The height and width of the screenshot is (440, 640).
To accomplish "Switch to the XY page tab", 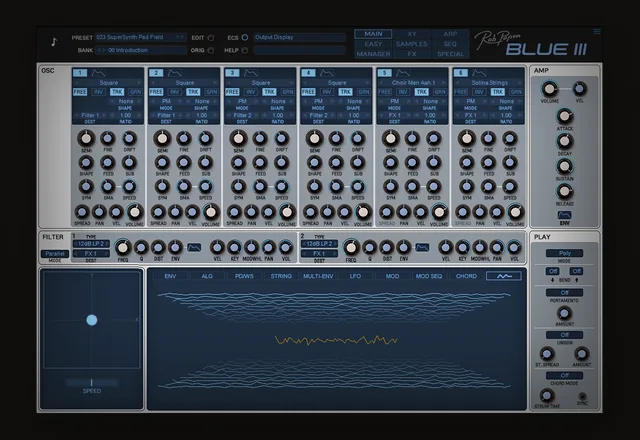I will (x=411, y=34).
